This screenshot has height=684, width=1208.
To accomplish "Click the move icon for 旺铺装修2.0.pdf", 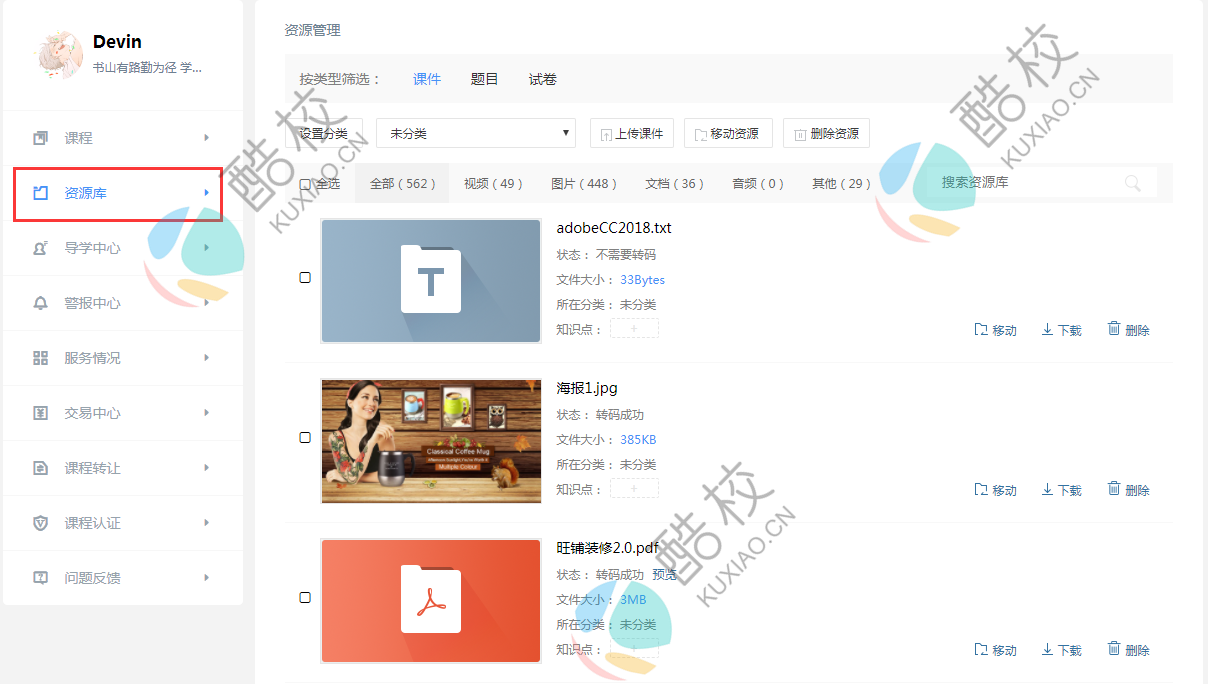I will [x=981, y=649].
